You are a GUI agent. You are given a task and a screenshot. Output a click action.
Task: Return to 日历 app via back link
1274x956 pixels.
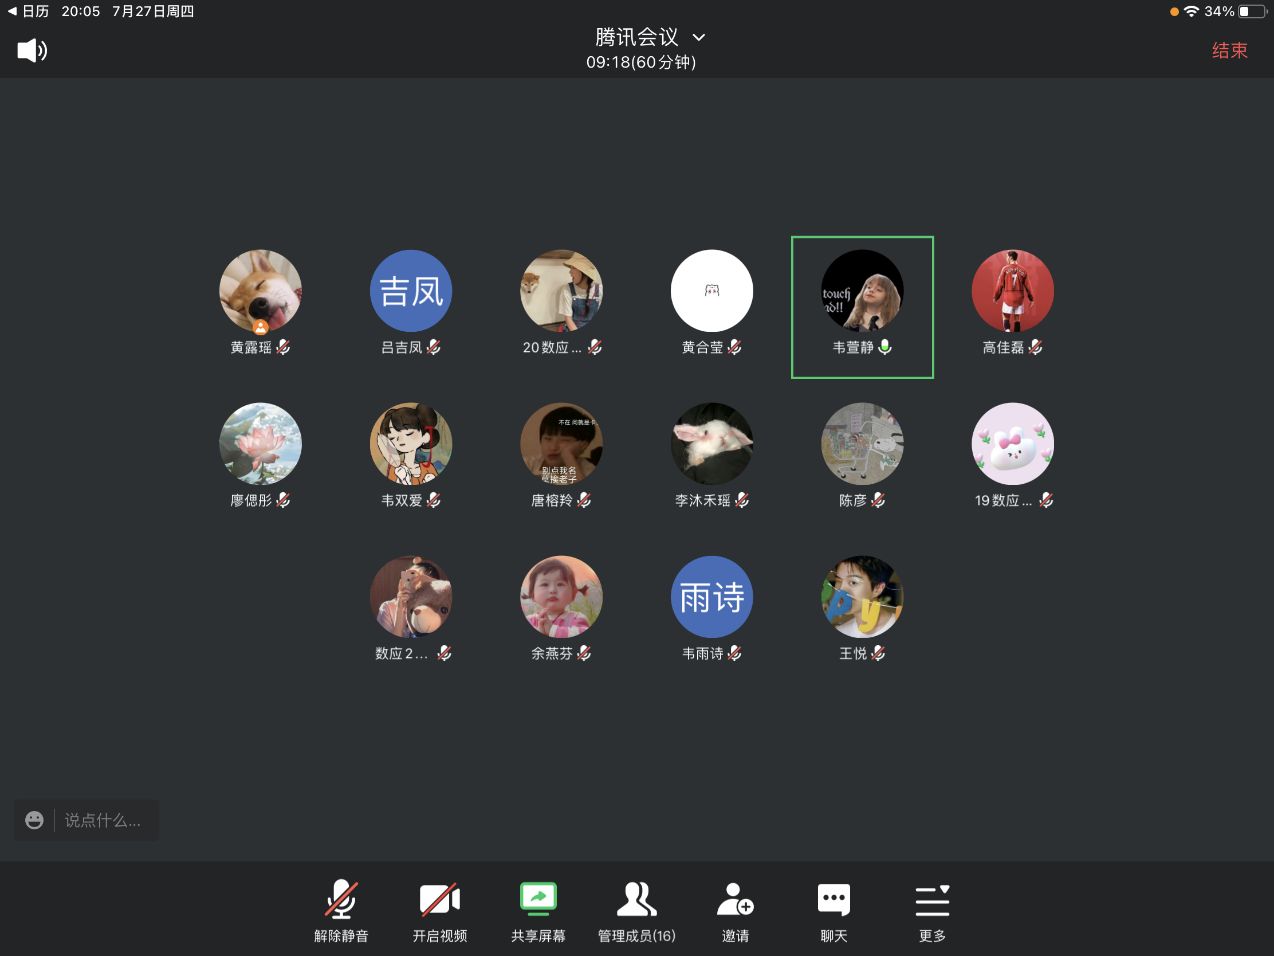click(x=28, y=11)
